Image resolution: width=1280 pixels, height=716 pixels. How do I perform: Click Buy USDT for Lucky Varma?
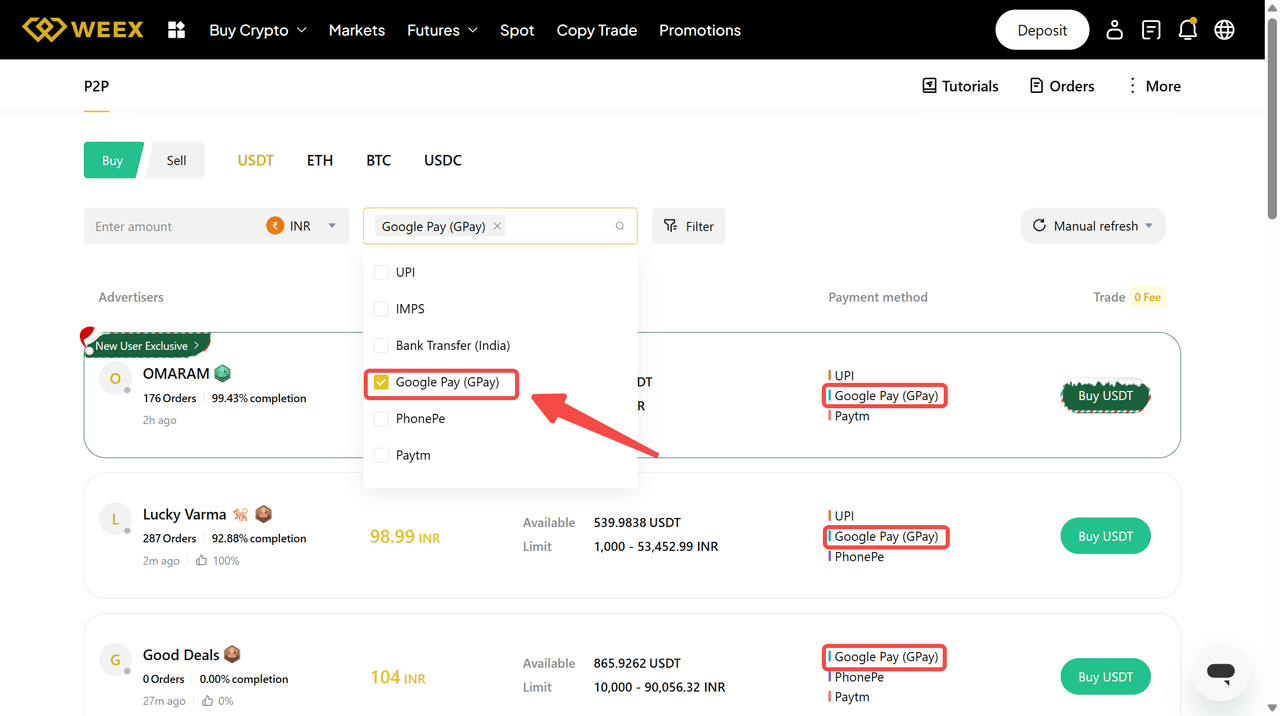click(x=1105, y=536)
